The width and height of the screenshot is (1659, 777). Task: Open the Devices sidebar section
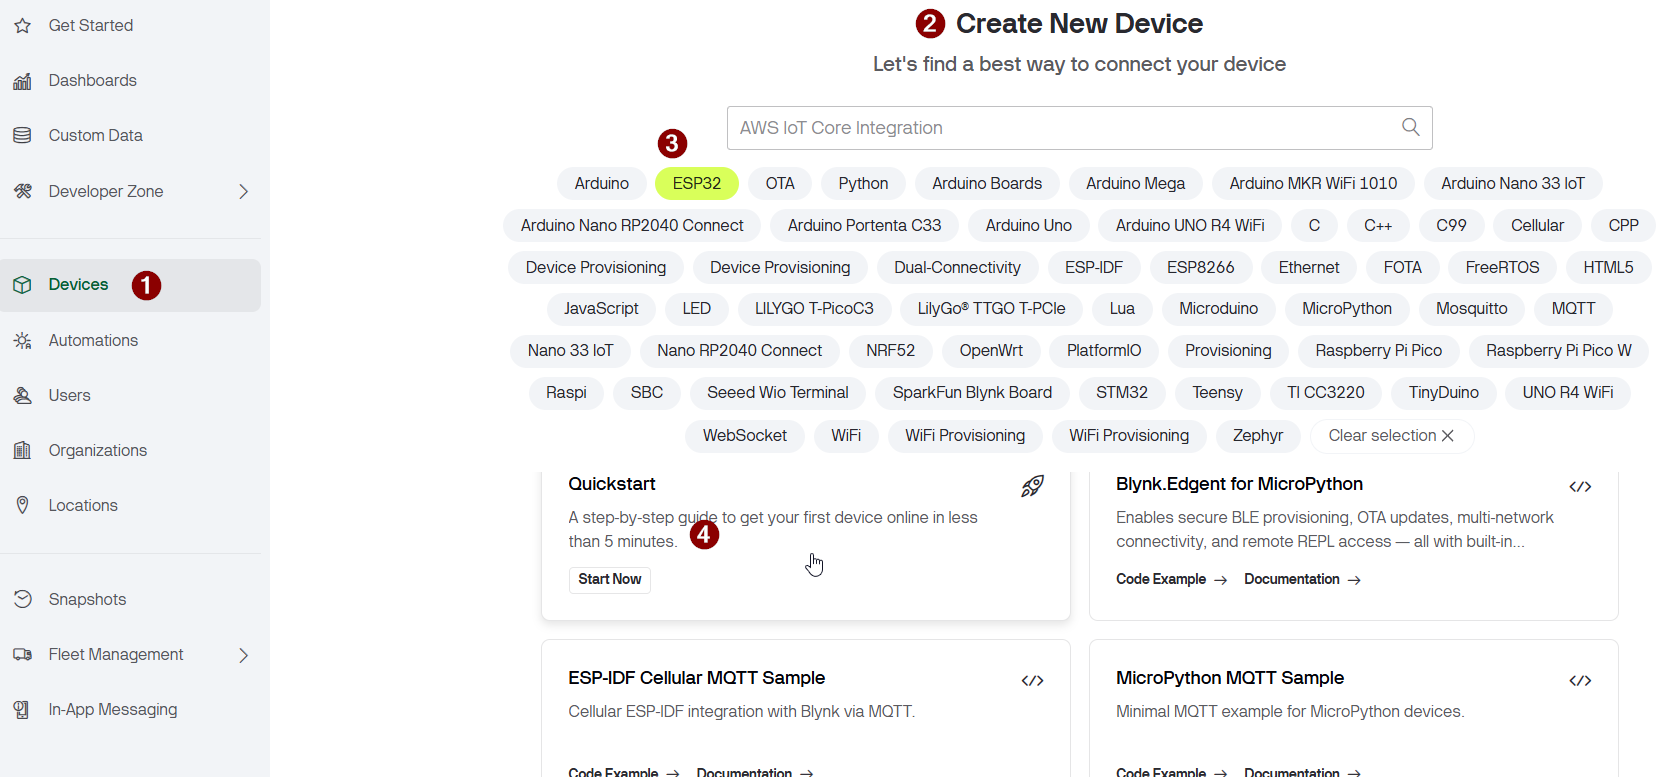78,285
